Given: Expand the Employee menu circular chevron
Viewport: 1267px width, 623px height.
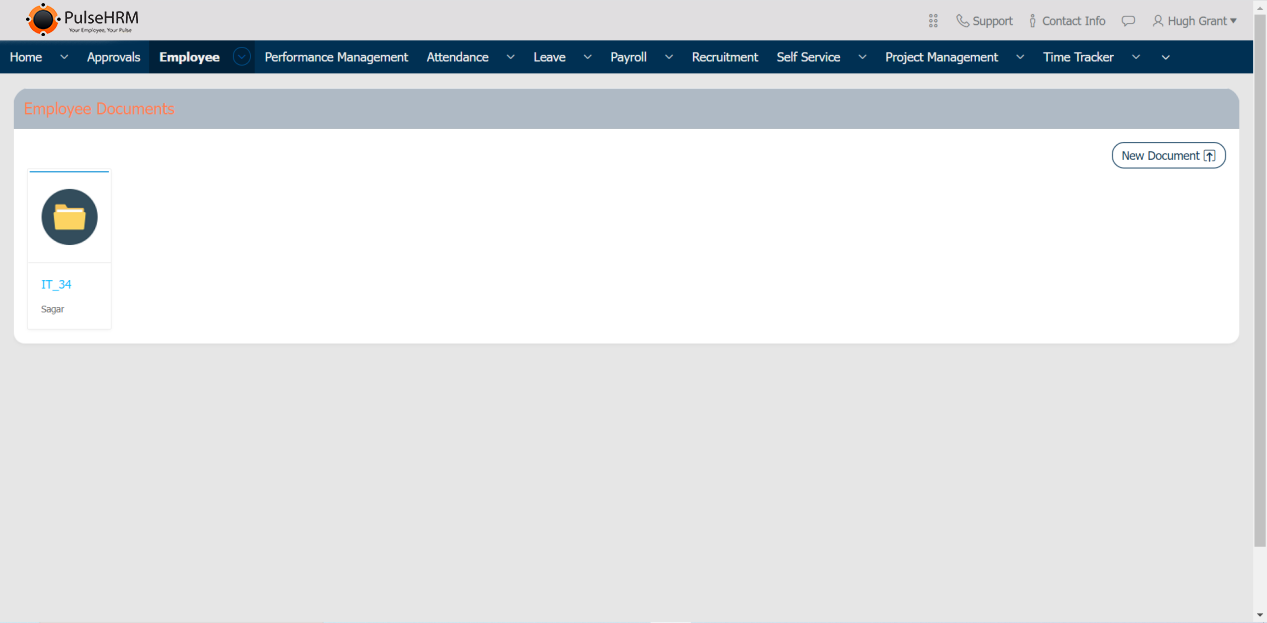Looking at the screenshot, I should pos(241,57).
